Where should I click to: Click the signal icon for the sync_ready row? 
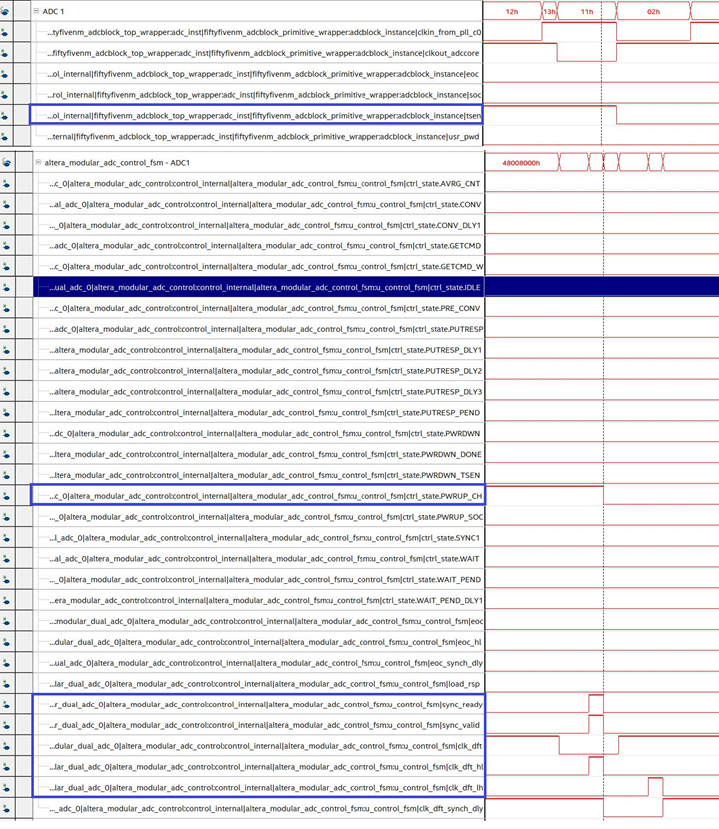pyautogui.click(x=6, y=704)
